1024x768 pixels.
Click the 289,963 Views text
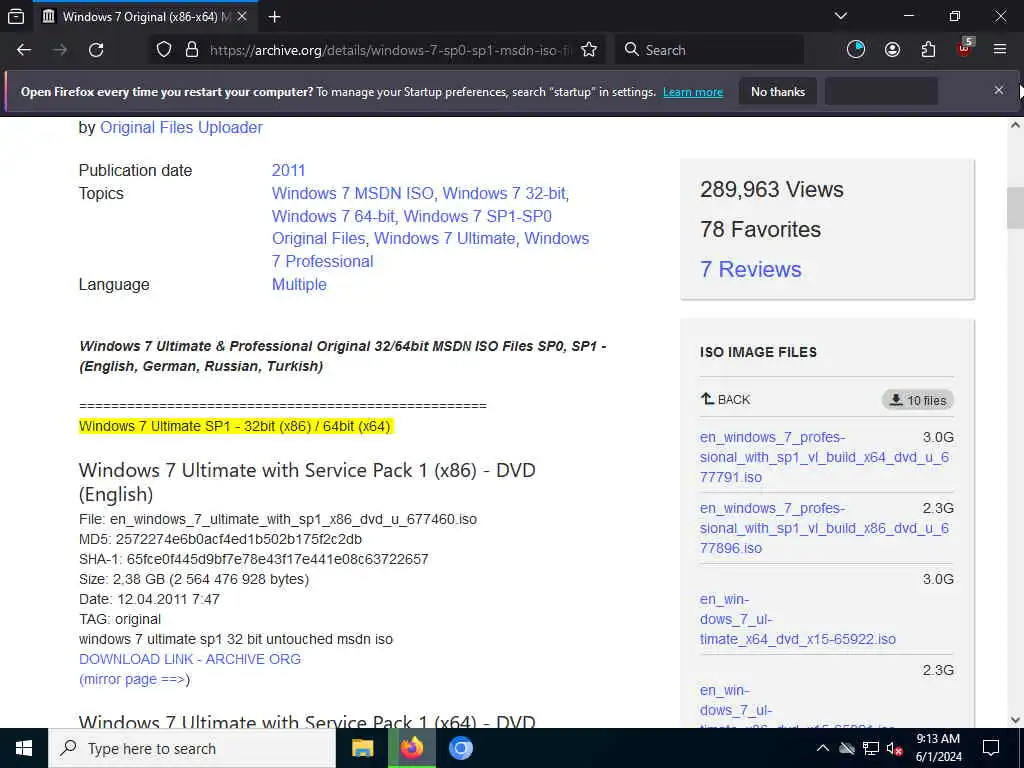pyautogui.click(x=771, y=189)
